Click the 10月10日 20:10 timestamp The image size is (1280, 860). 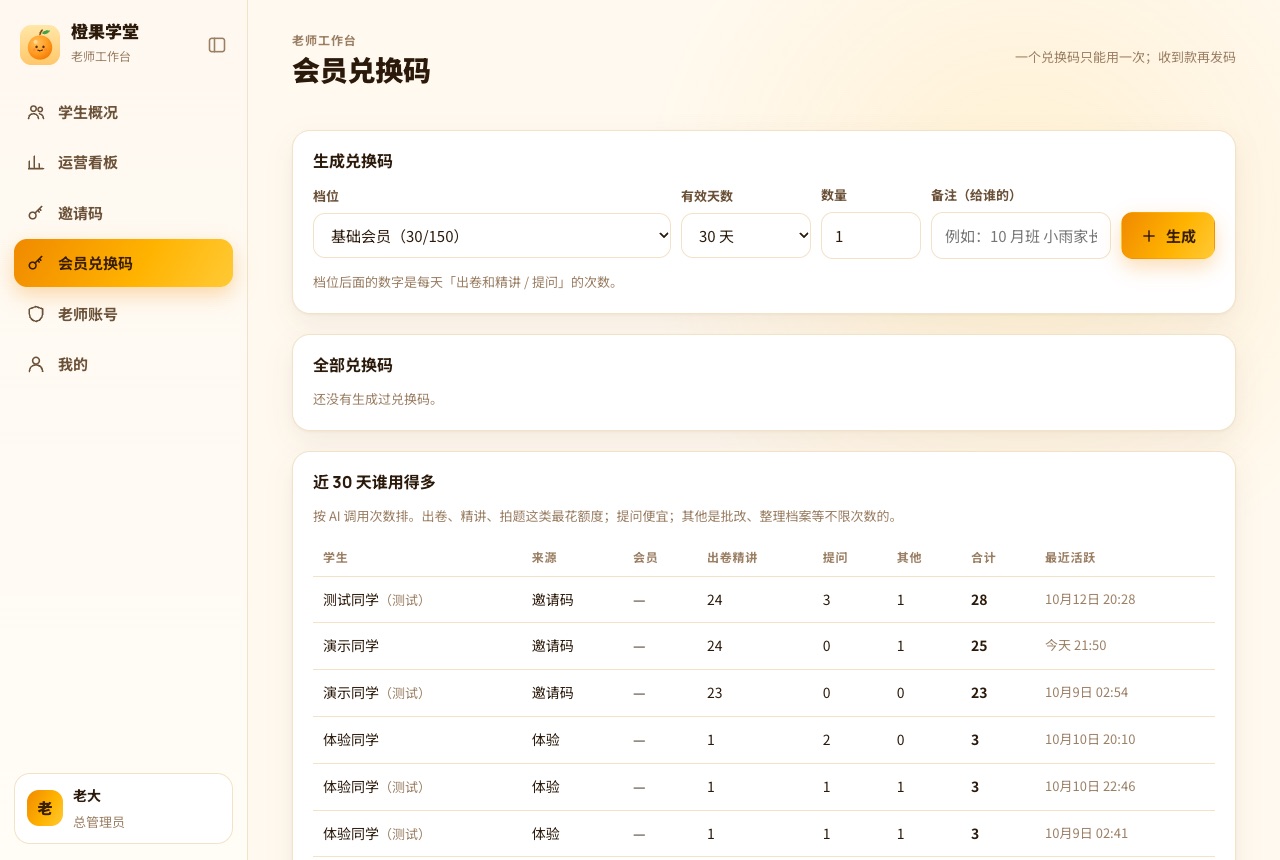(1090, 740)
